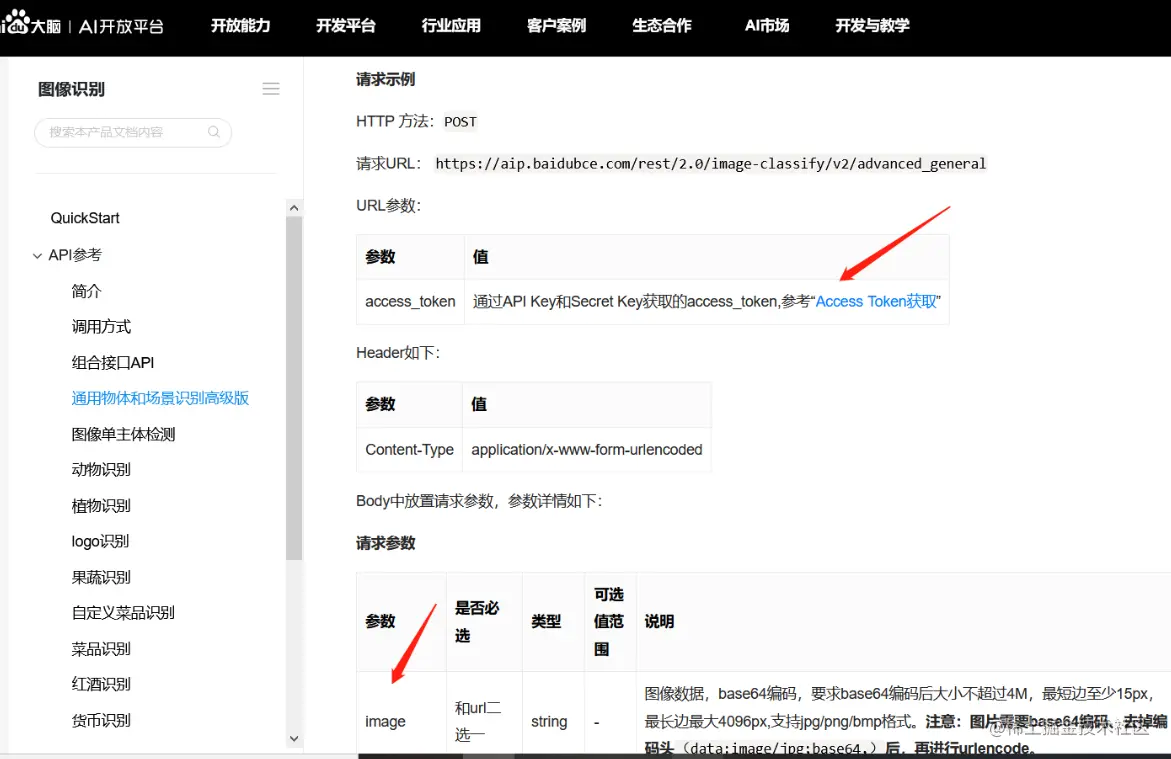Collapse the API参考 section chevron
The height and width of the screenshot is (759, 1171).
(37, 255)
